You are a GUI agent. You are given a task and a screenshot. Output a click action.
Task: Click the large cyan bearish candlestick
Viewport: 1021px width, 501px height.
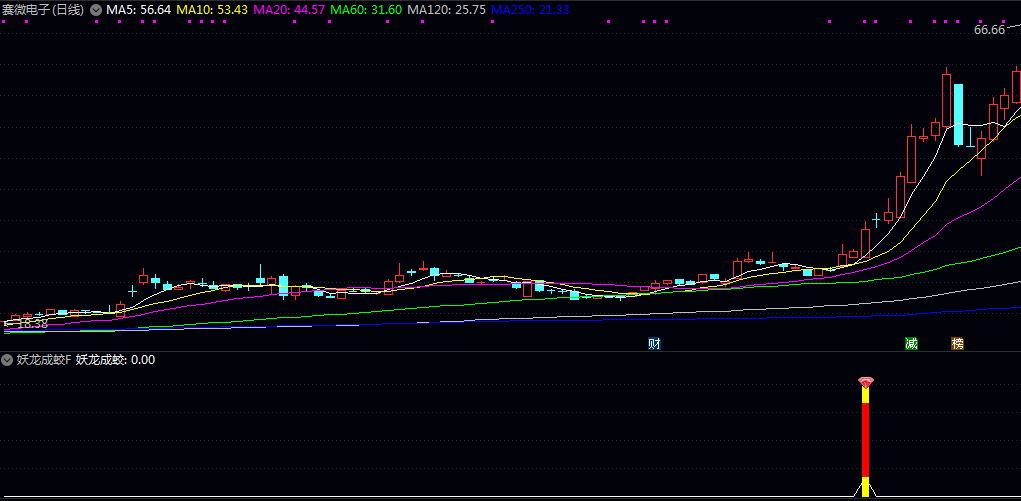tap(958, 114)
